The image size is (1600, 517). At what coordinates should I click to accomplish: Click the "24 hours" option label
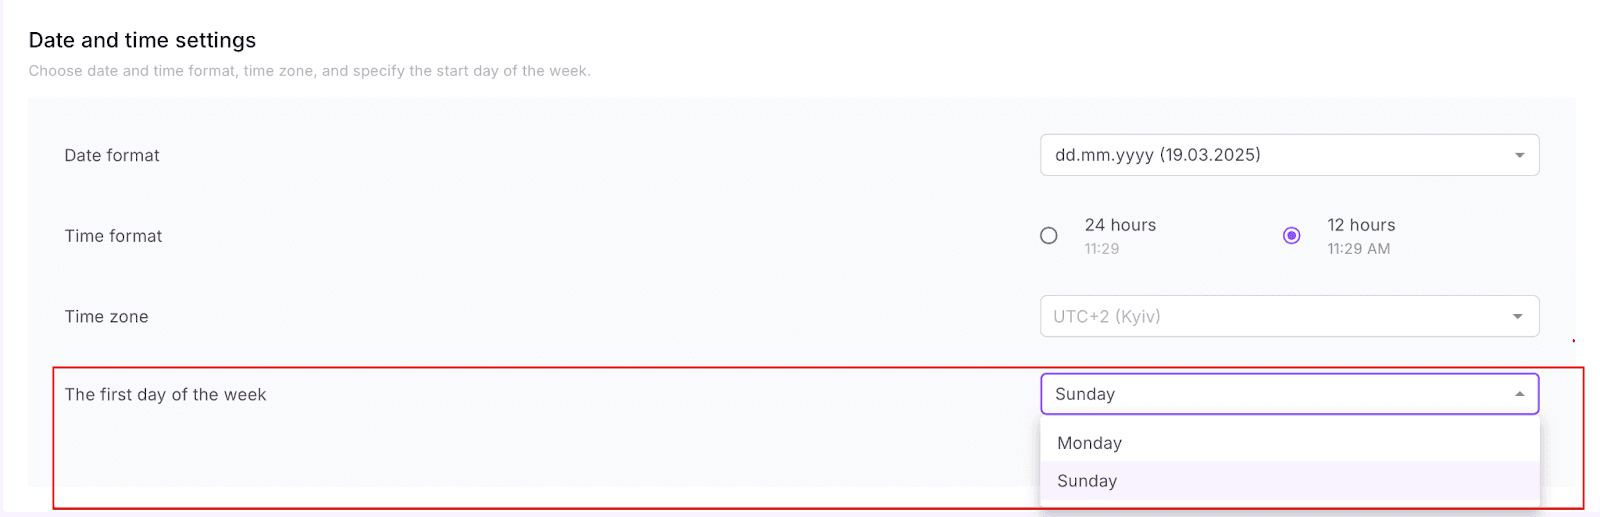[x=1120, y=225]
